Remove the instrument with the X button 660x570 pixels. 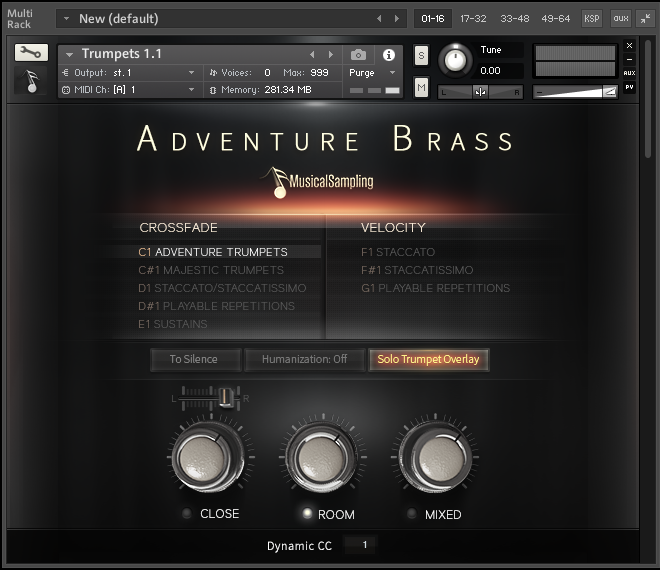tap(629, 45)
